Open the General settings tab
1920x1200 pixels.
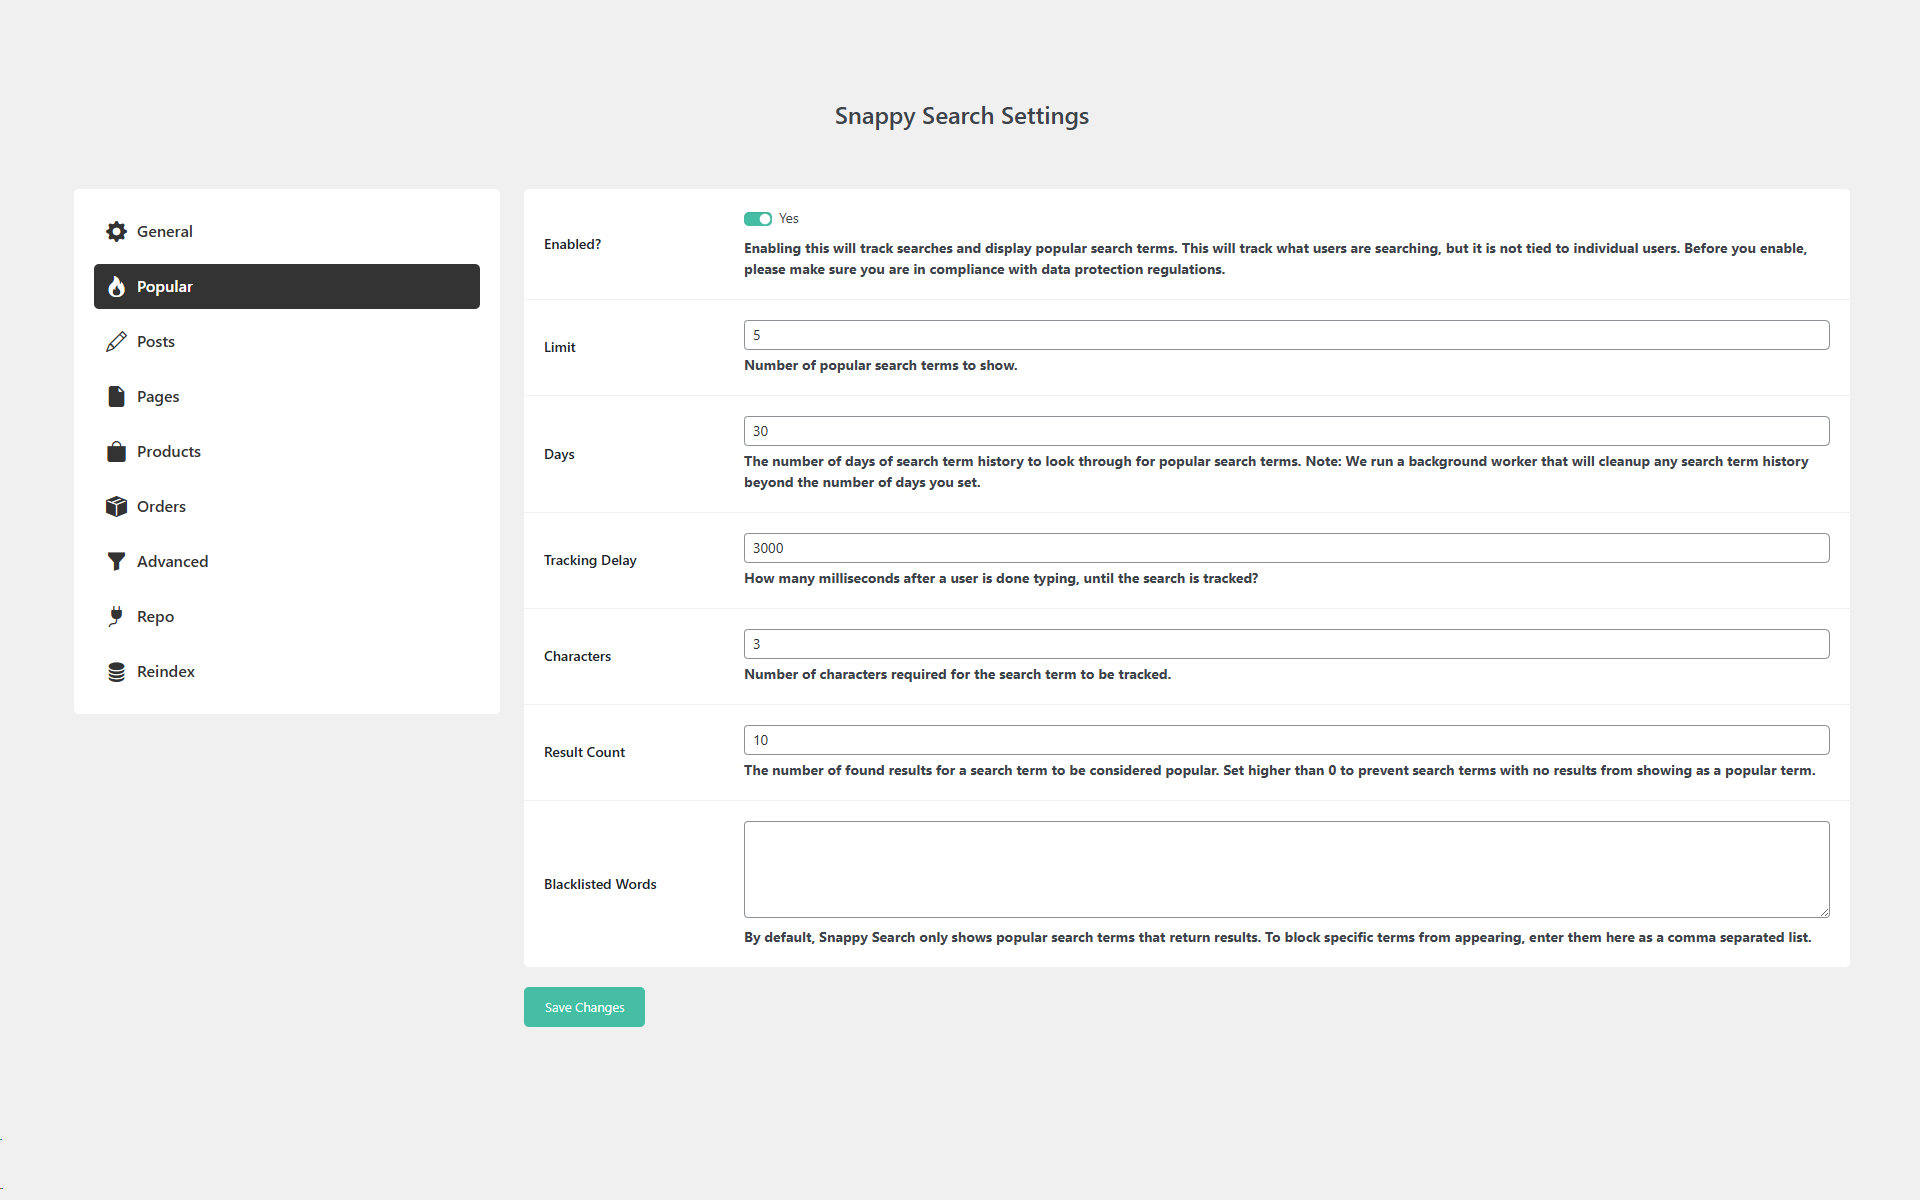click(287, 231)
